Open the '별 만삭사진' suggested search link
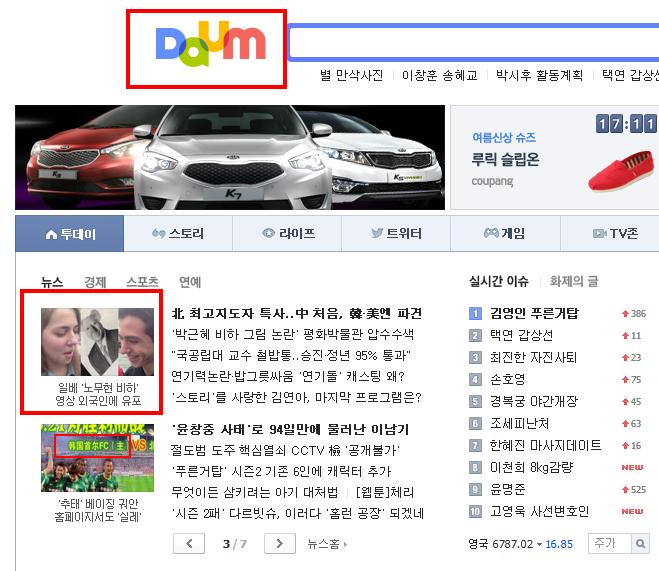 coord(351,75)
